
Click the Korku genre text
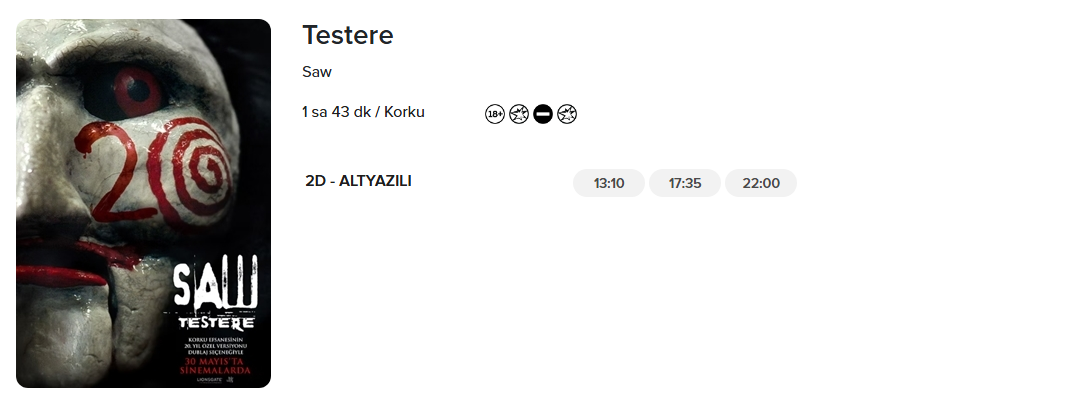404,112
